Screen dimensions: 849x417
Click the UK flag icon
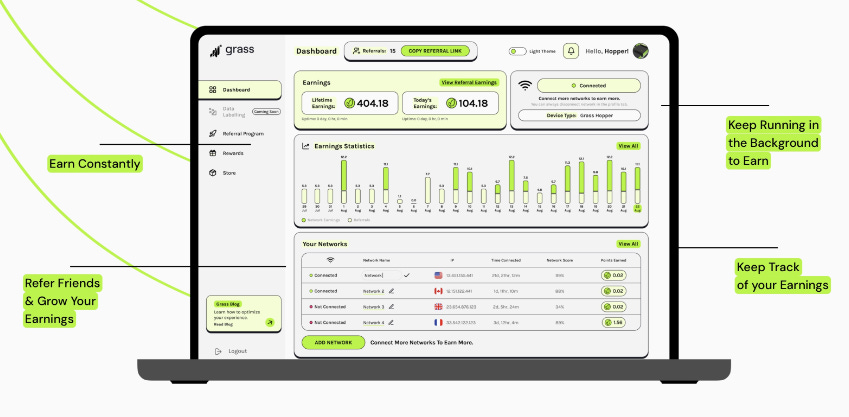click(438, 307)
